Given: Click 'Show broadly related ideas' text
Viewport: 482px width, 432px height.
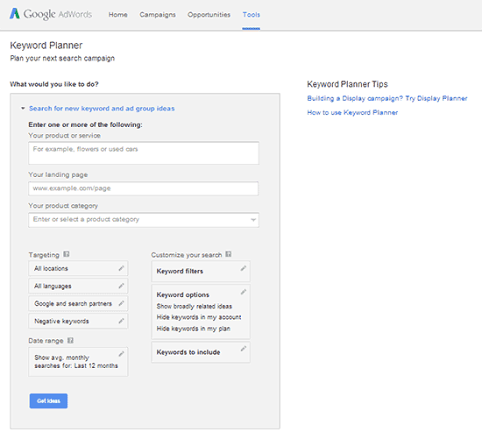Looking at the screenshot, I should 194,306.
